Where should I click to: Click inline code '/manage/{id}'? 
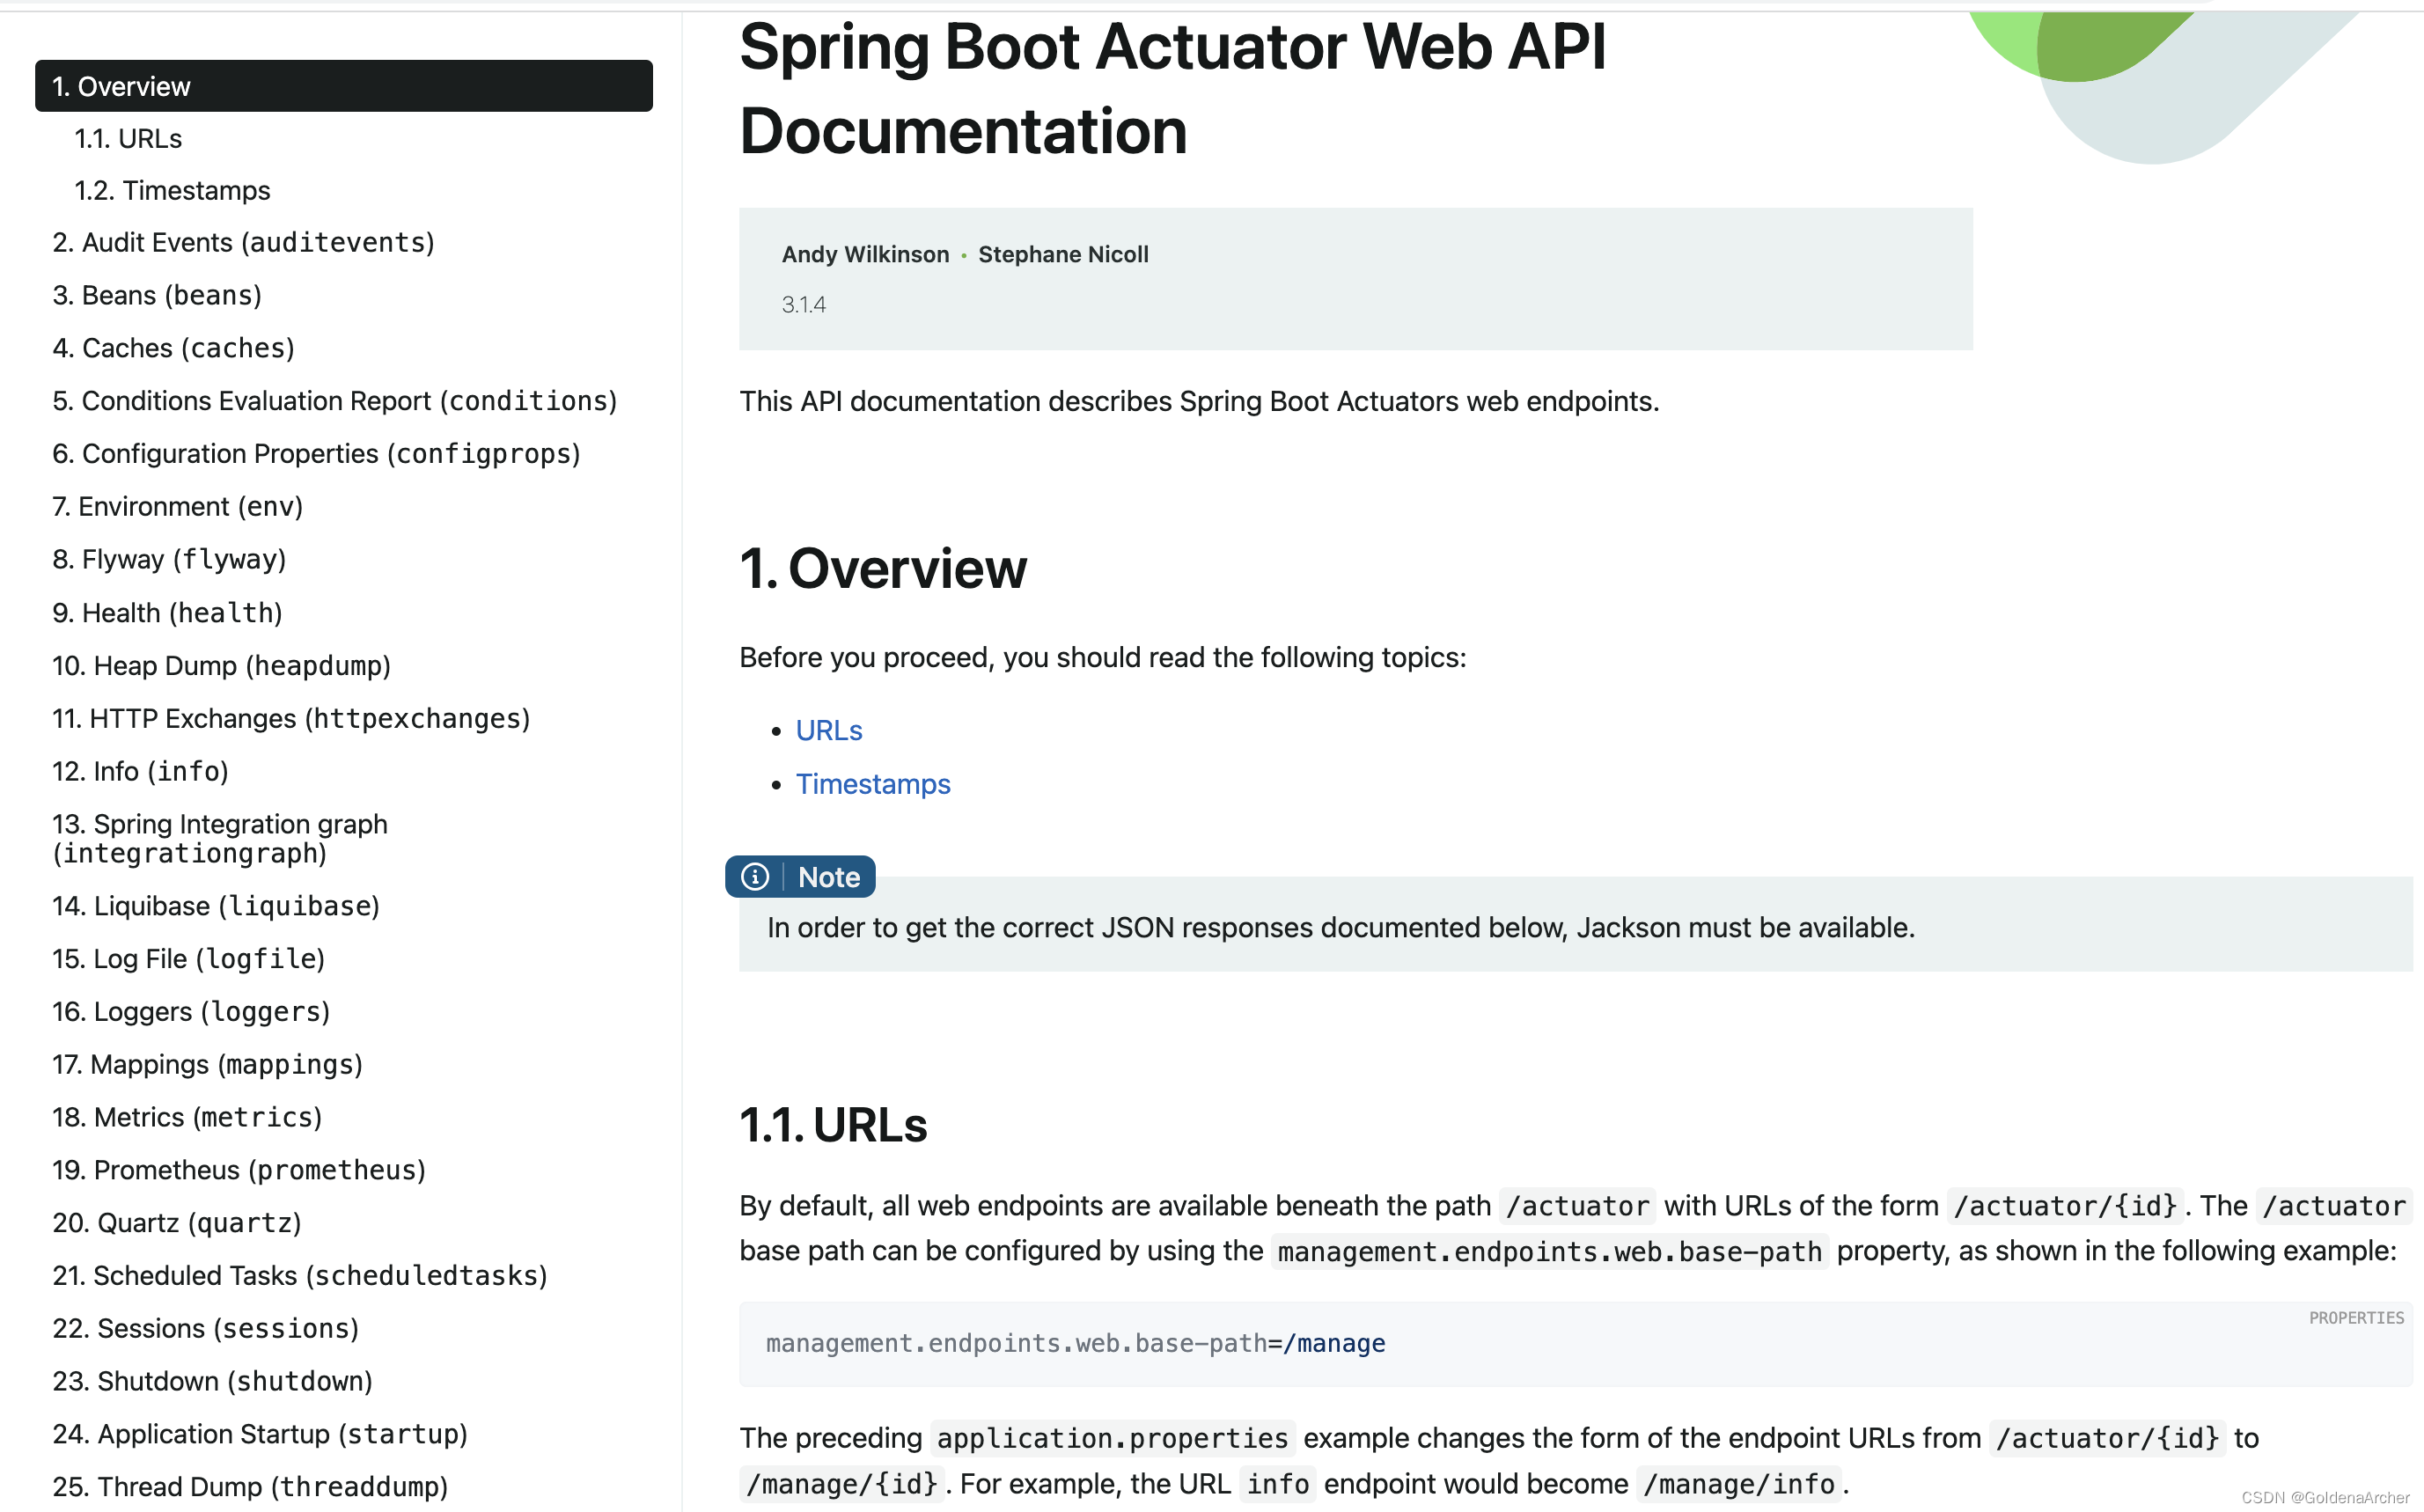(x=842, y=1484)
